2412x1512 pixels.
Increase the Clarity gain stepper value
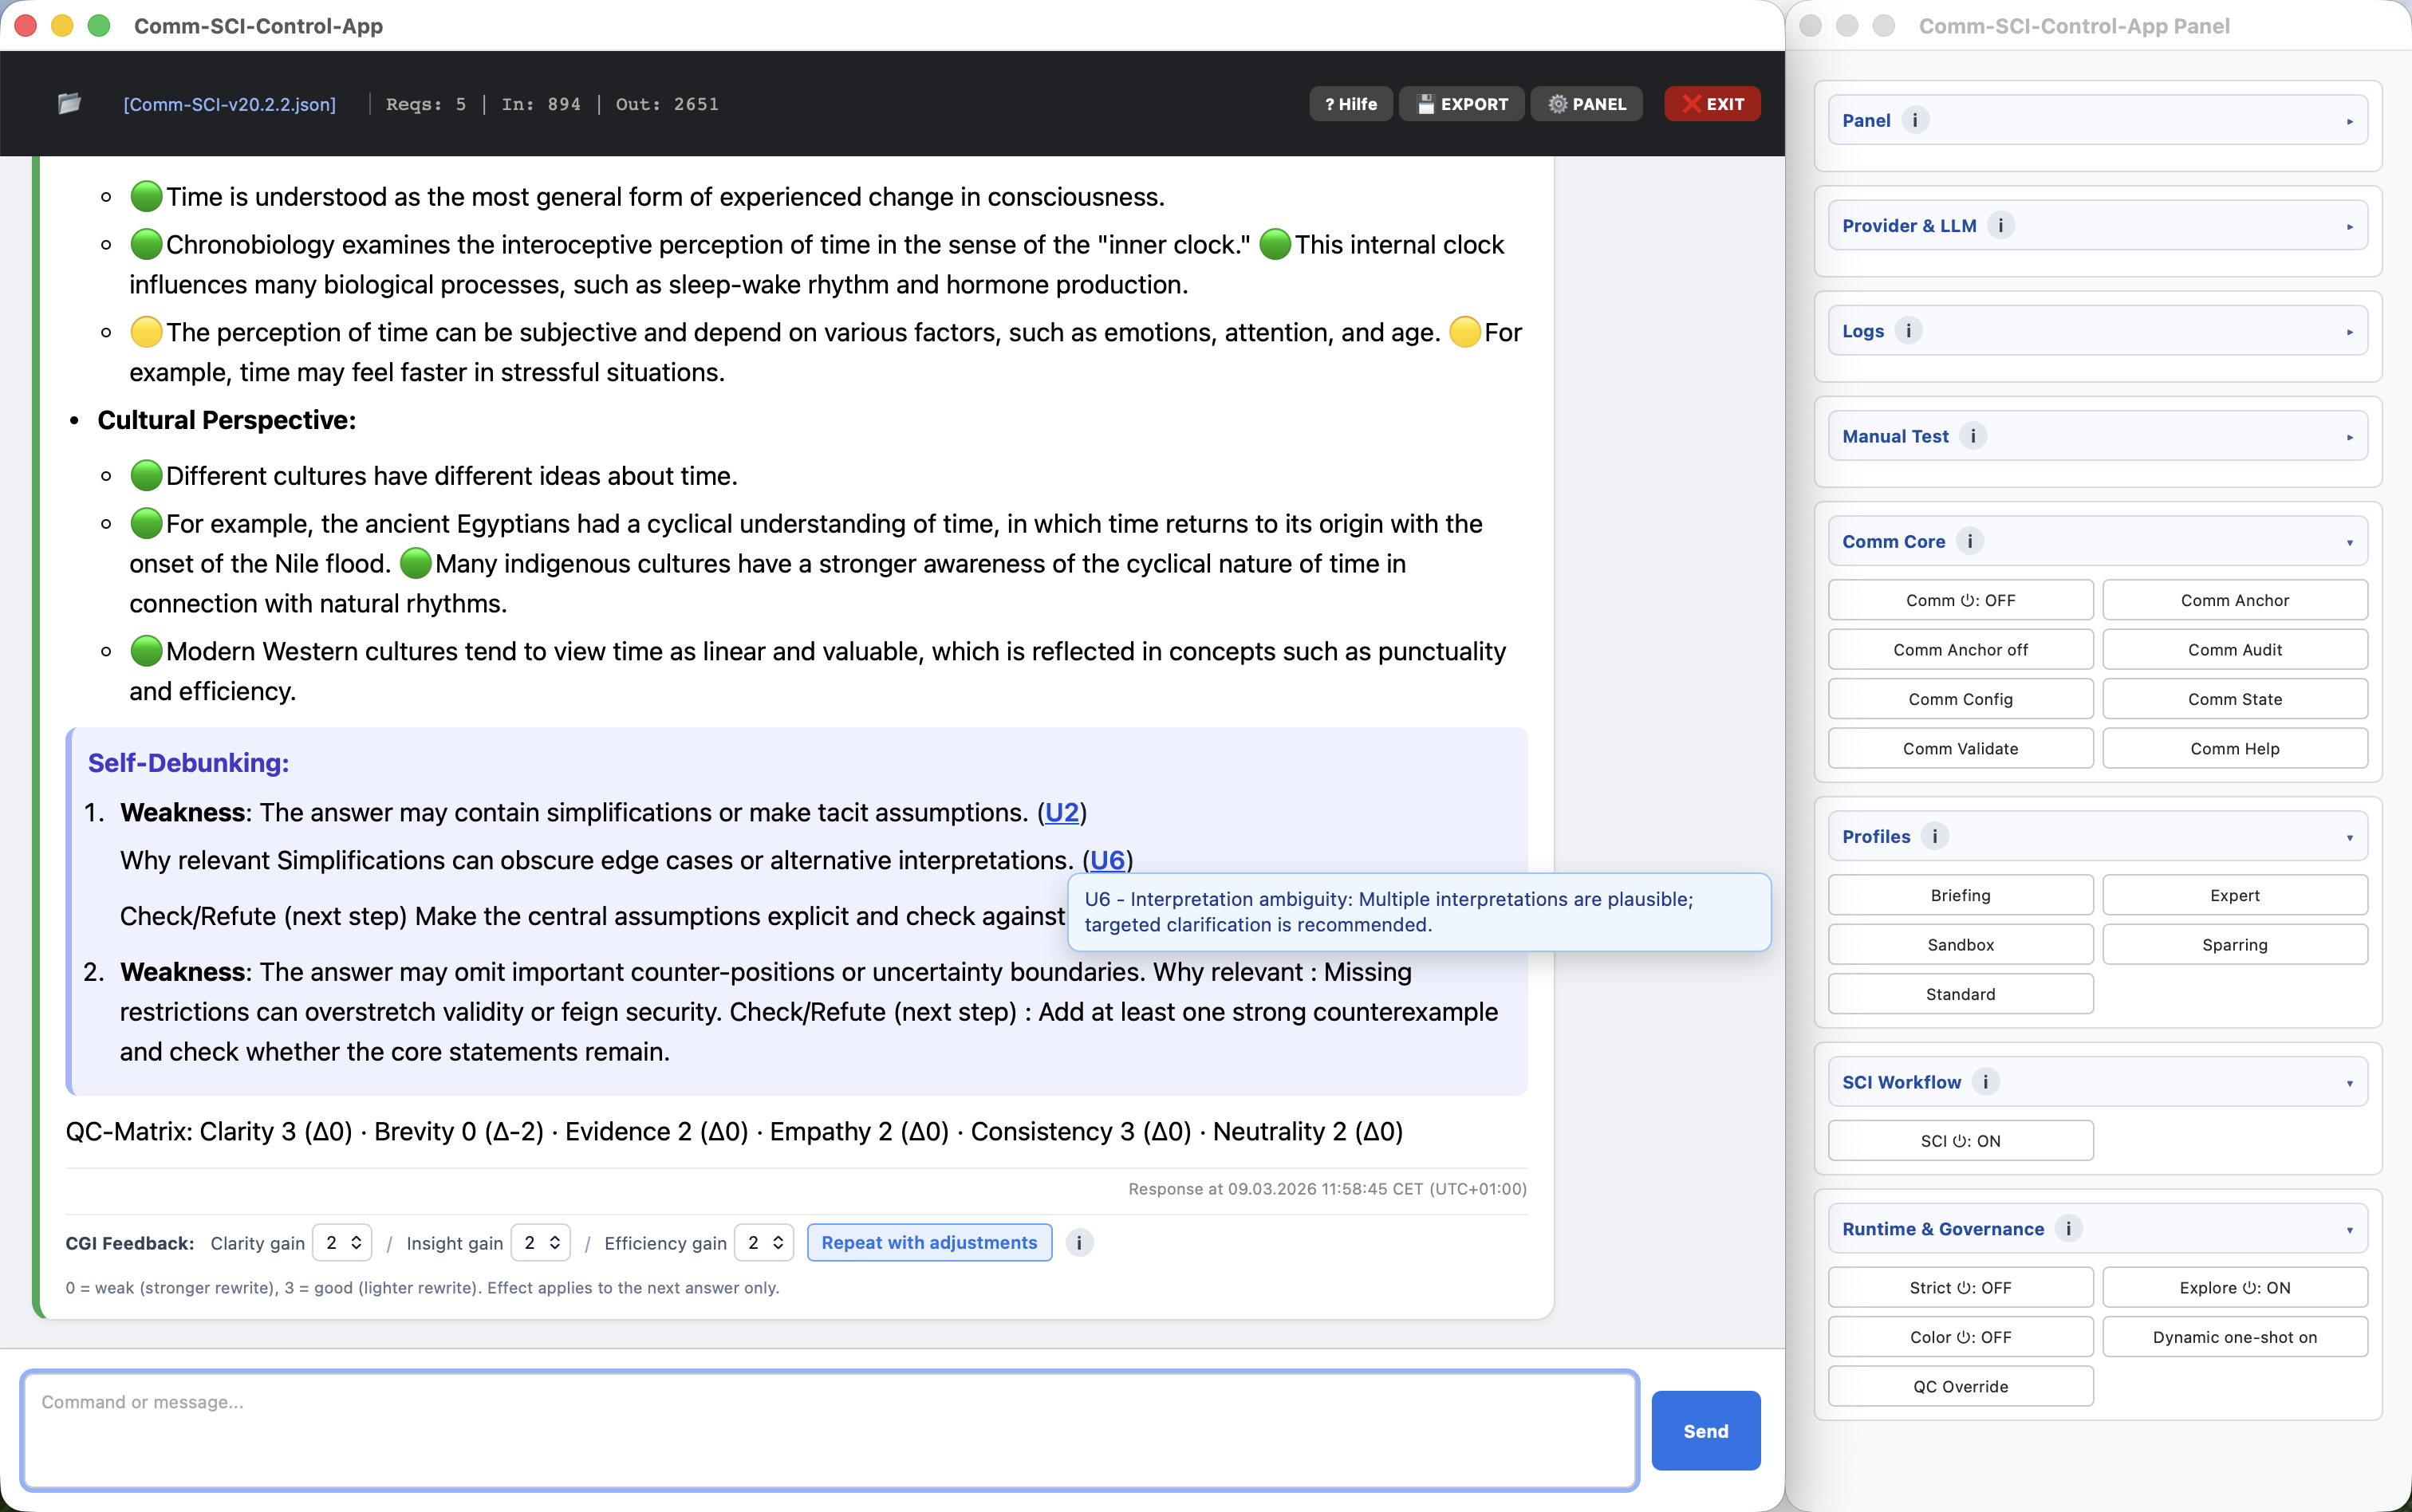[357, 1236]
